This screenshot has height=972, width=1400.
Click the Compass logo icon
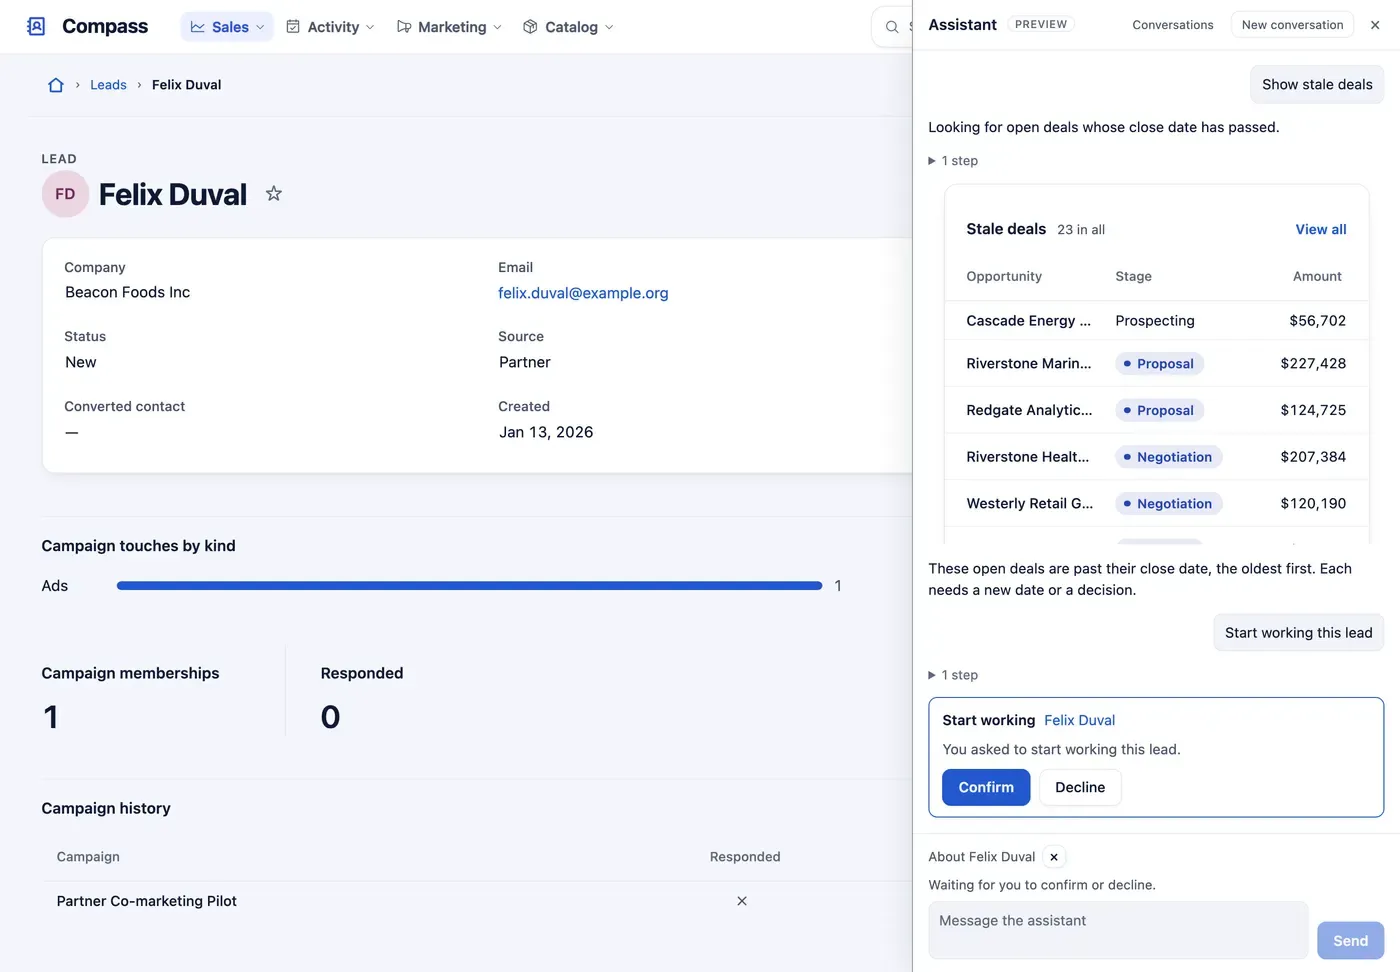pyautogui.click(x=36, y=26)
